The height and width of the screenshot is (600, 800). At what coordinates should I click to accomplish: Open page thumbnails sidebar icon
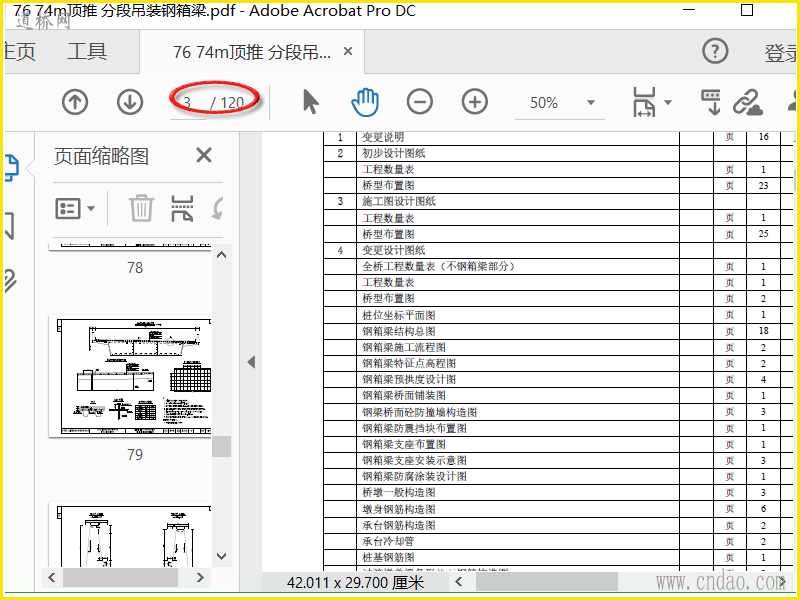[x=11, y=168]
